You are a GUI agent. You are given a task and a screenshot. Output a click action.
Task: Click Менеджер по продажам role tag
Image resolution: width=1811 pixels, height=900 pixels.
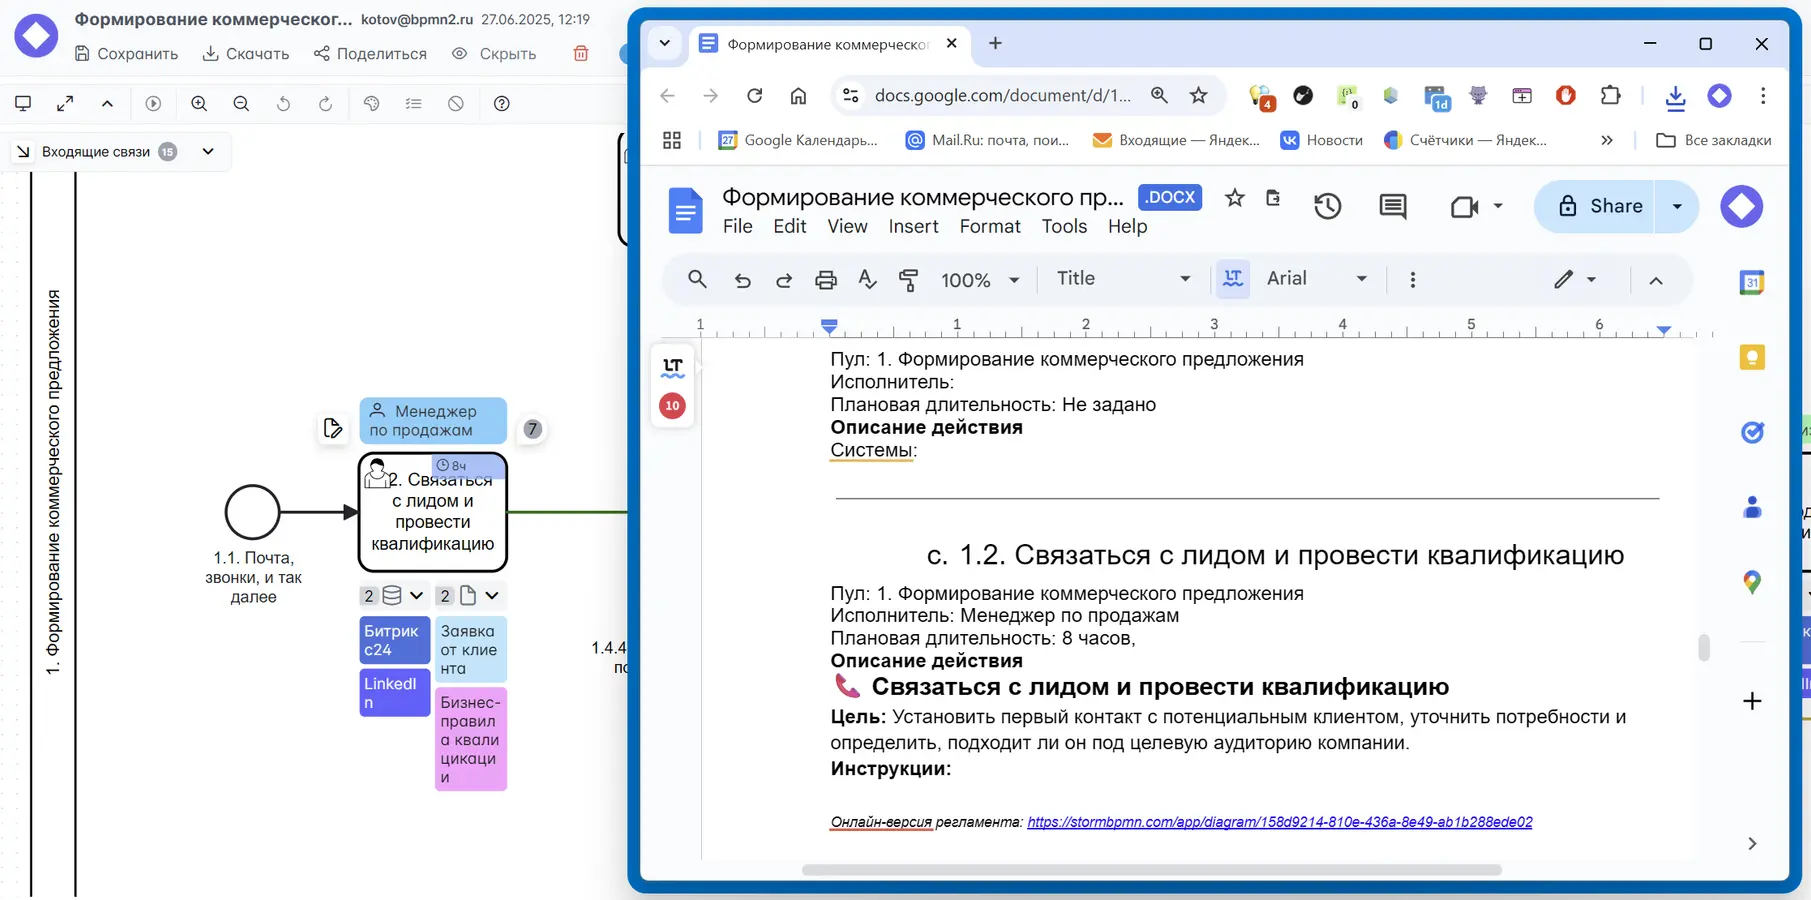[433, 421]
